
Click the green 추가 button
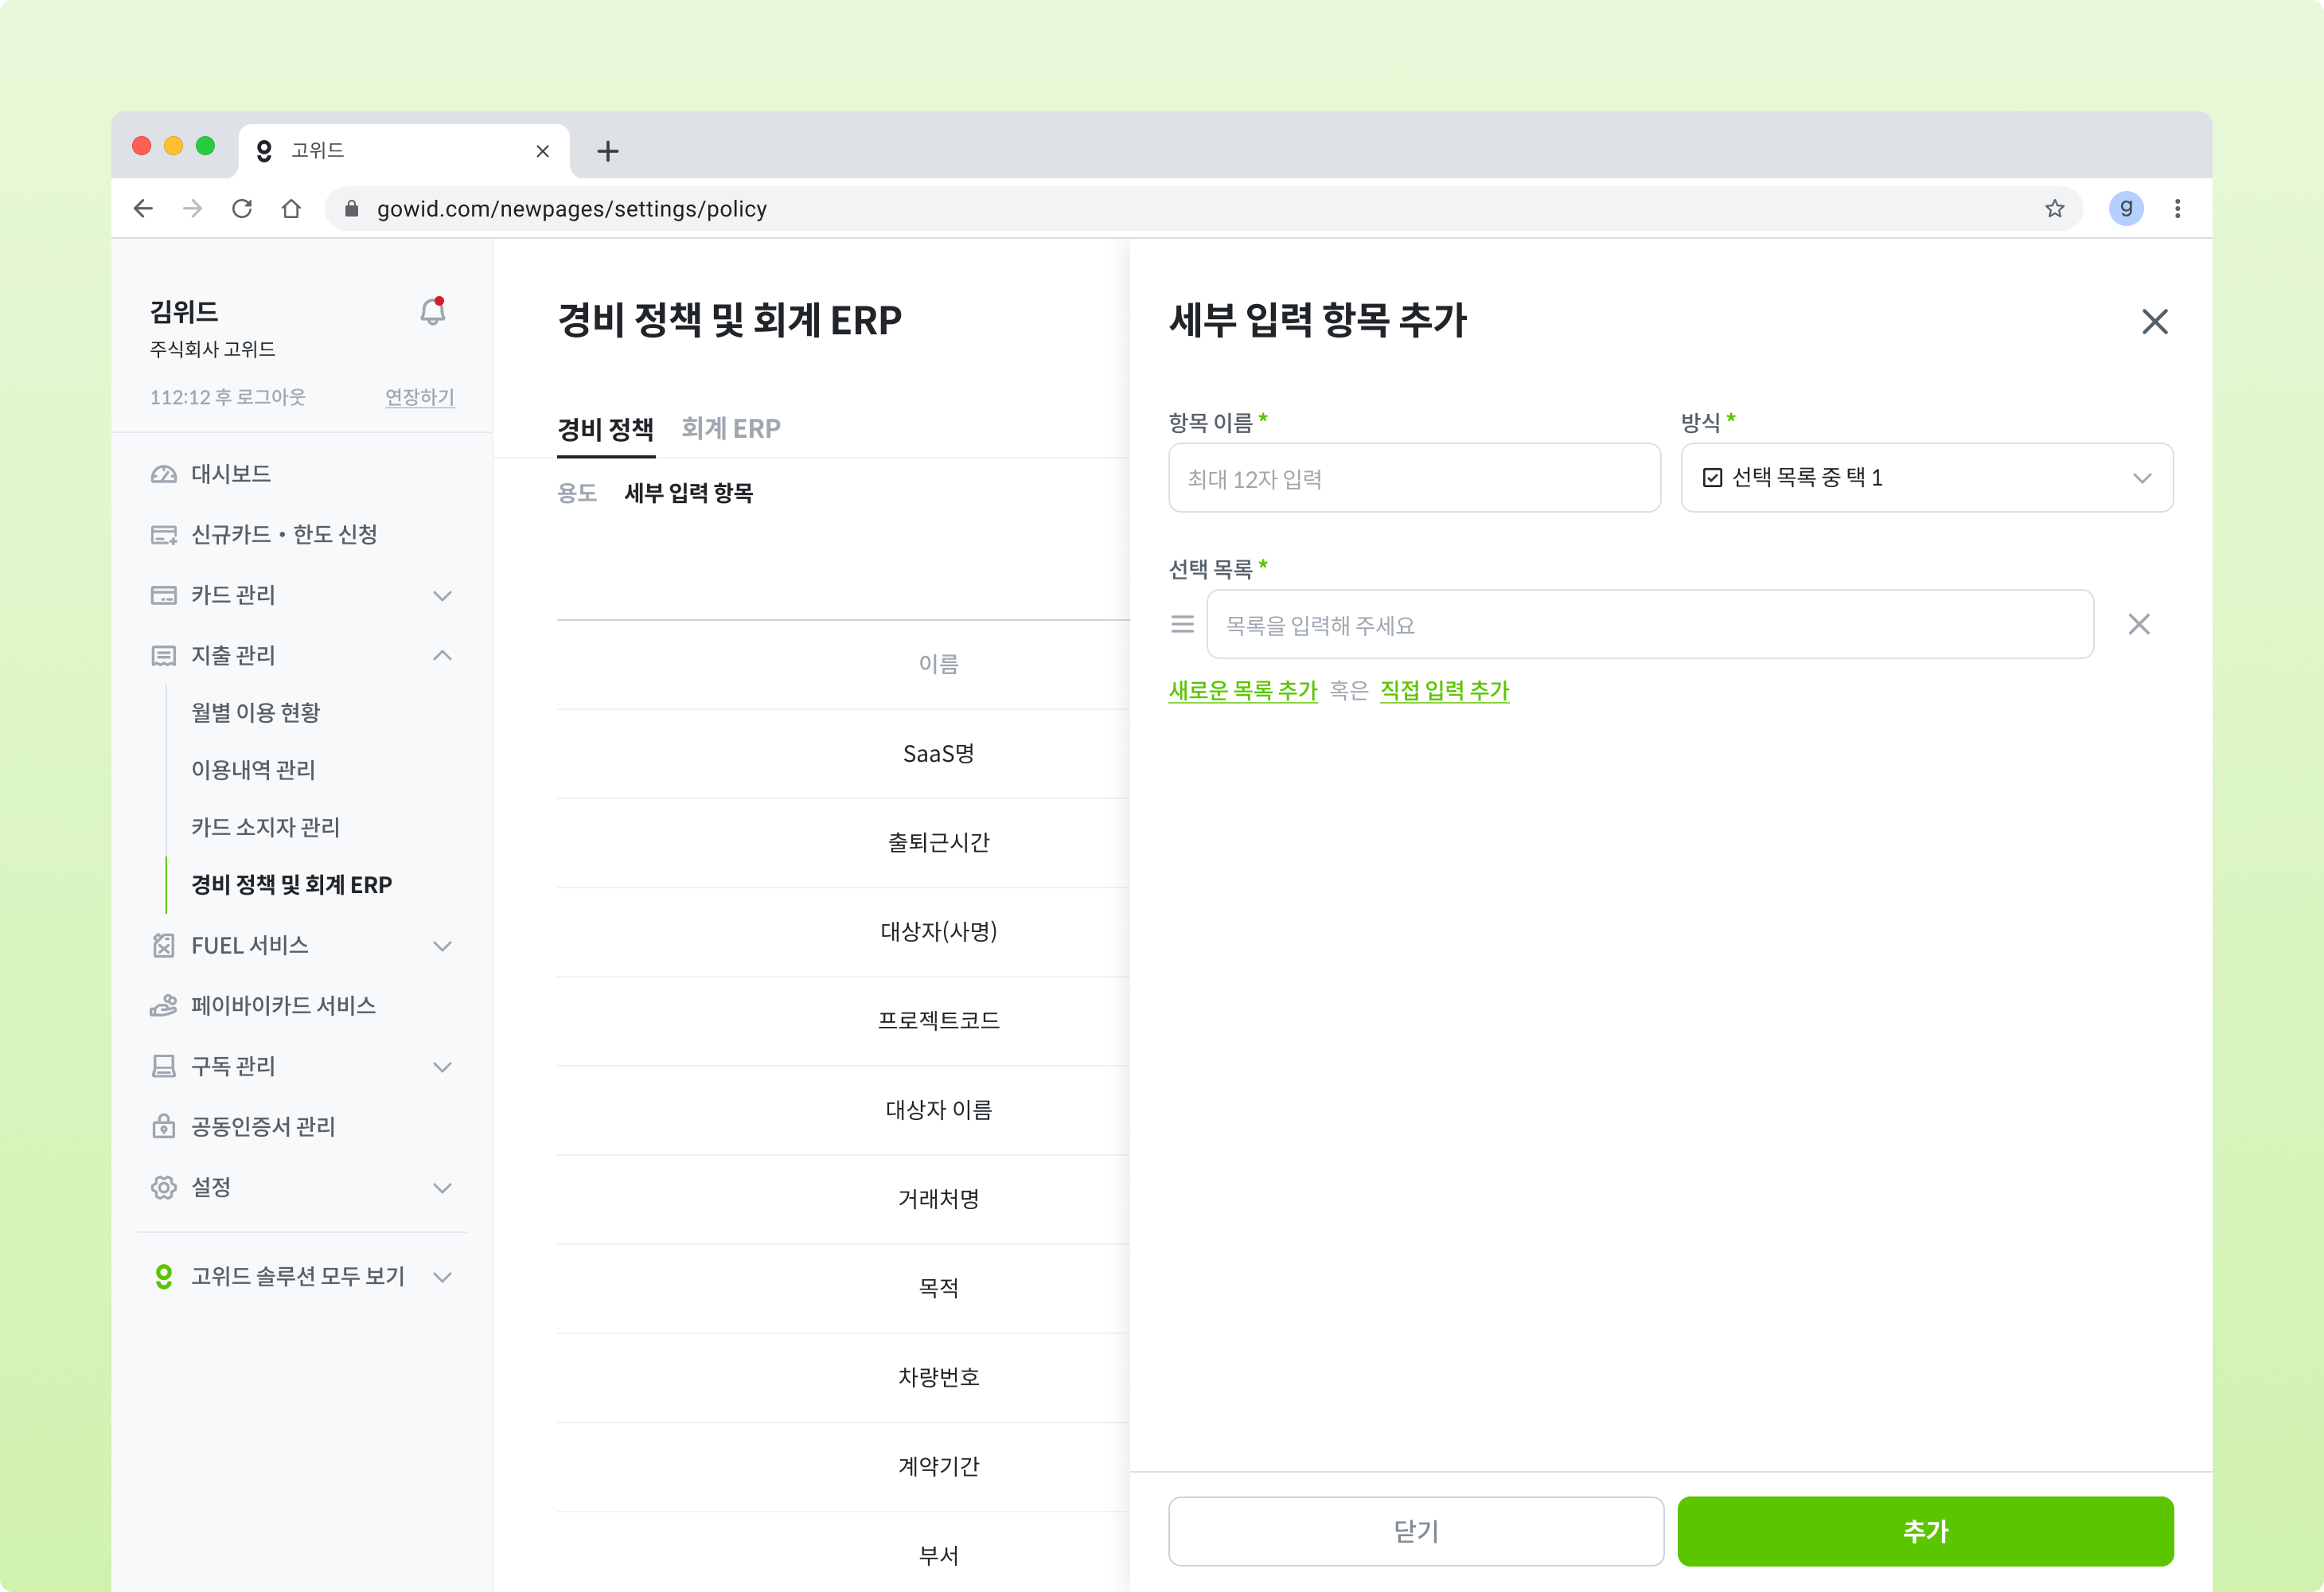pos(1924,1530)
